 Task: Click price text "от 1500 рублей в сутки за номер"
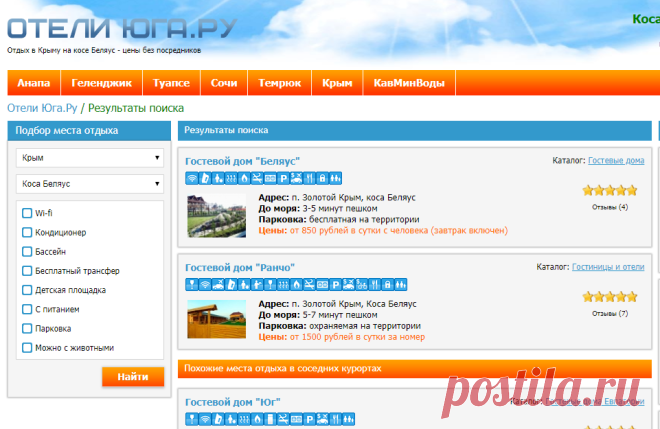(357, 337)
